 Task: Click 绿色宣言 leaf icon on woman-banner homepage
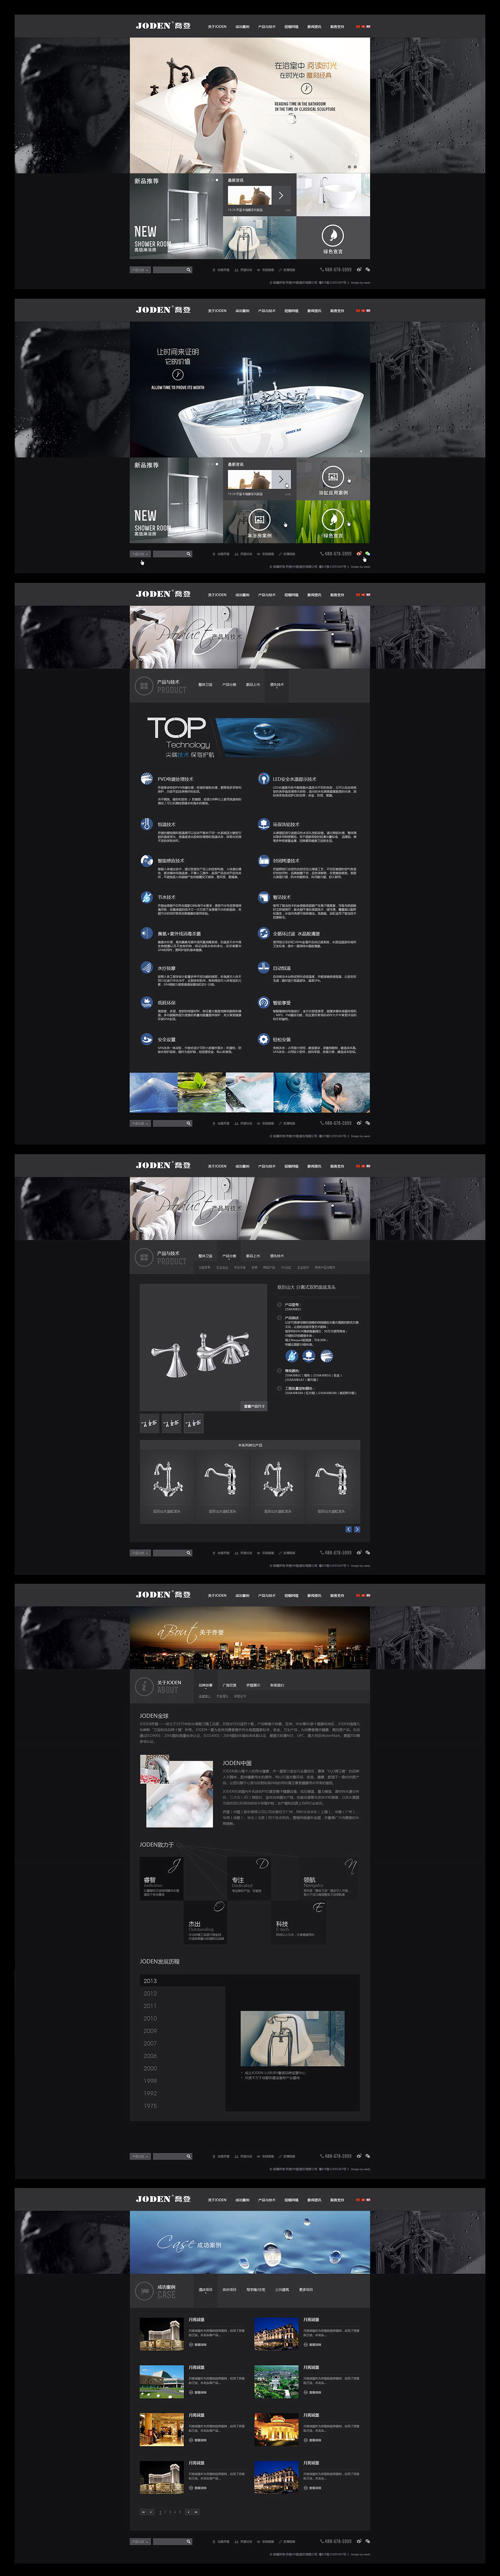(333, 235)
